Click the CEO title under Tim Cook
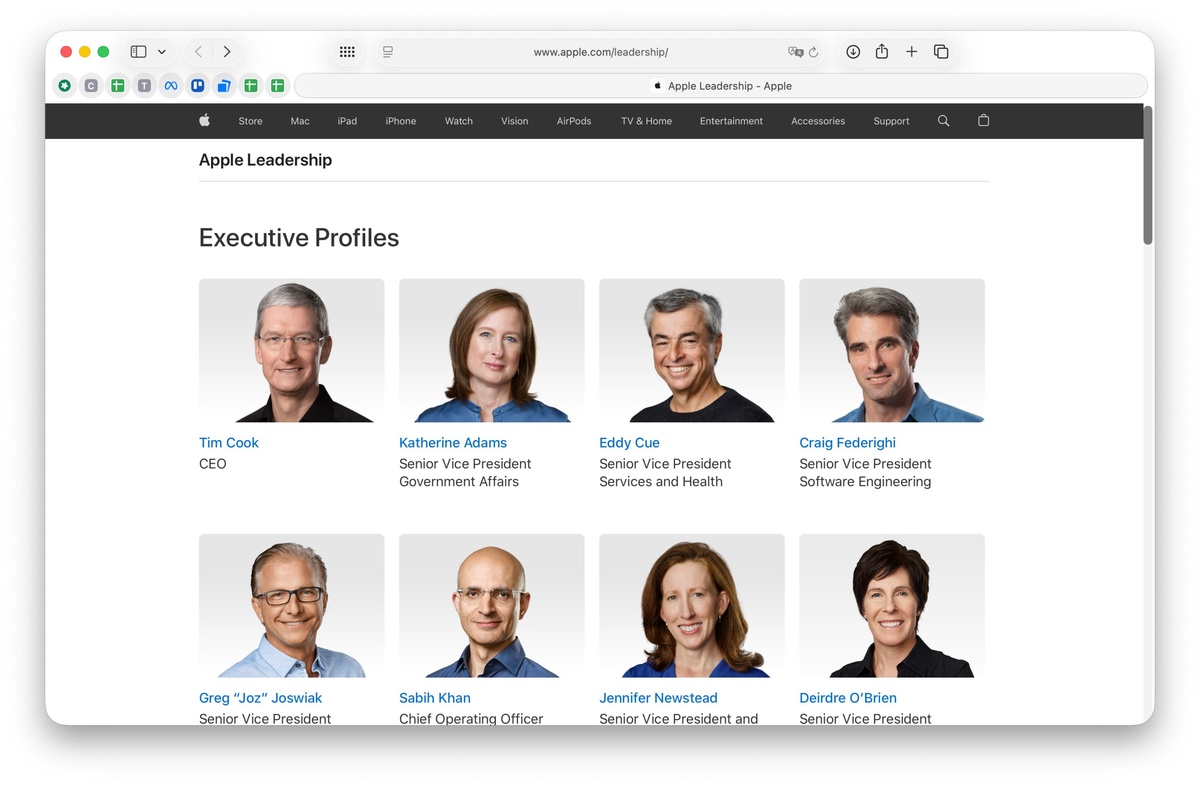The height and width of the screenshot is (785, 1200). 213,464
